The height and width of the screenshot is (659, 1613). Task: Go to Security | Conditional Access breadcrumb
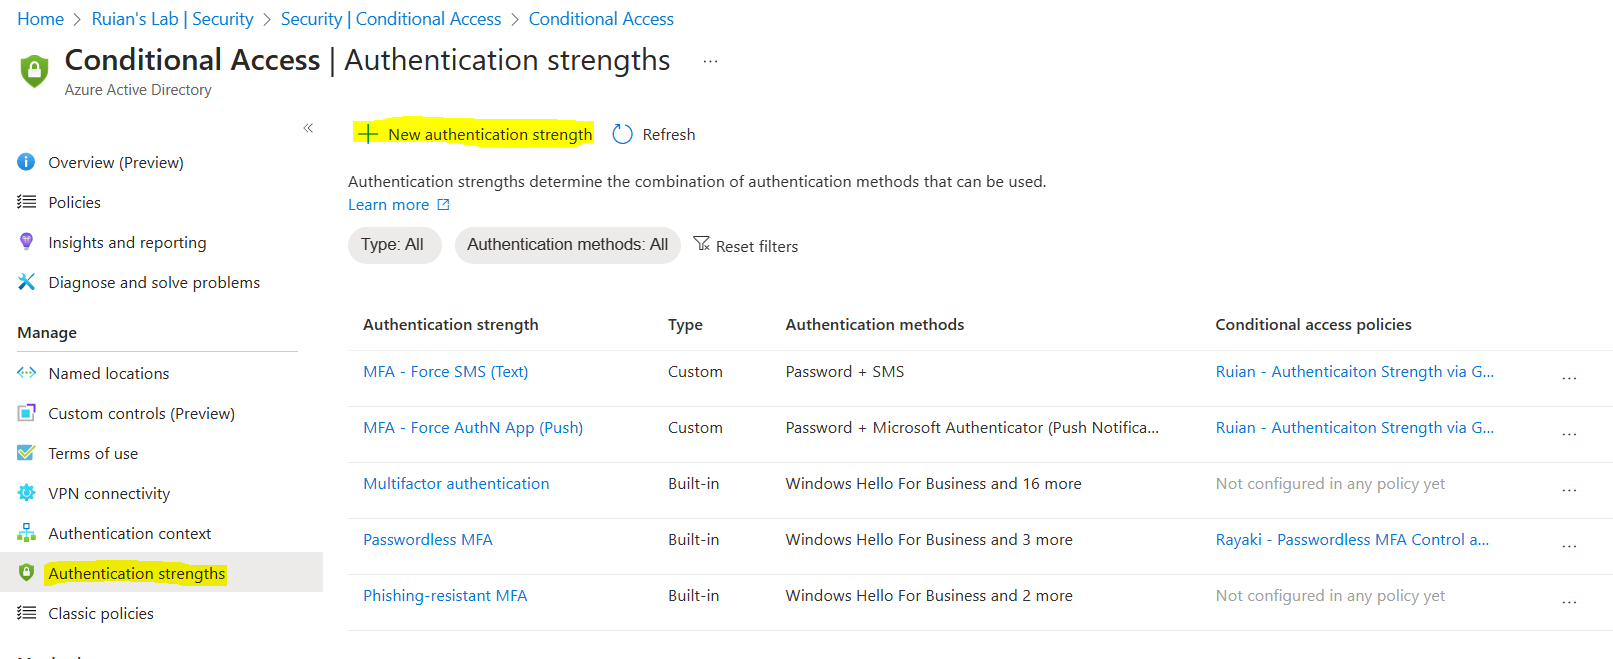coord(391,19)
